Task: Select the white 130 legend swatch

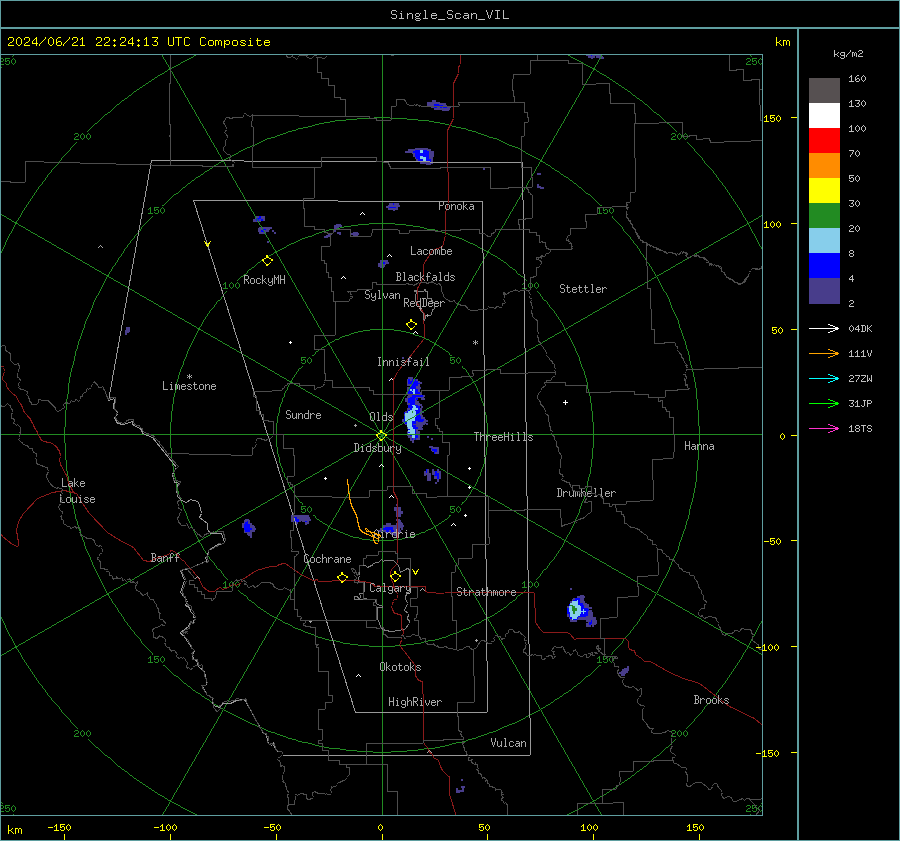Action: tap(824, 115)
